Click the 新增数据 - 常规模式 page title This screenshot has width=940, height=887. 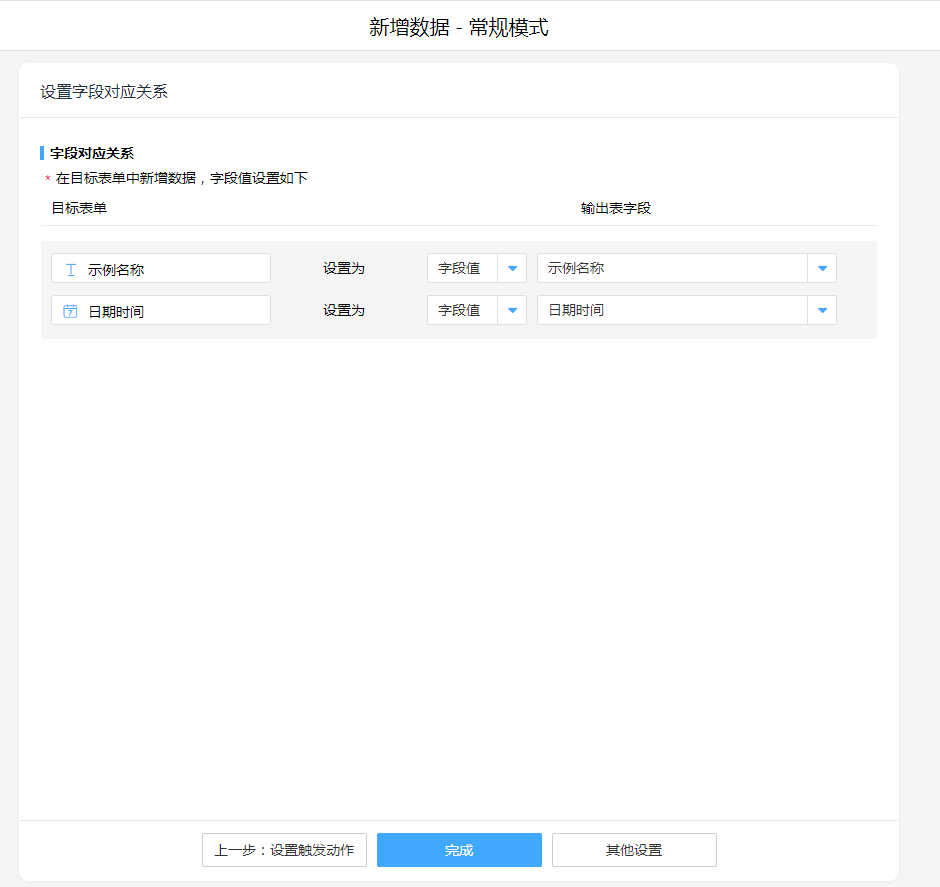(x=459, y=27)
